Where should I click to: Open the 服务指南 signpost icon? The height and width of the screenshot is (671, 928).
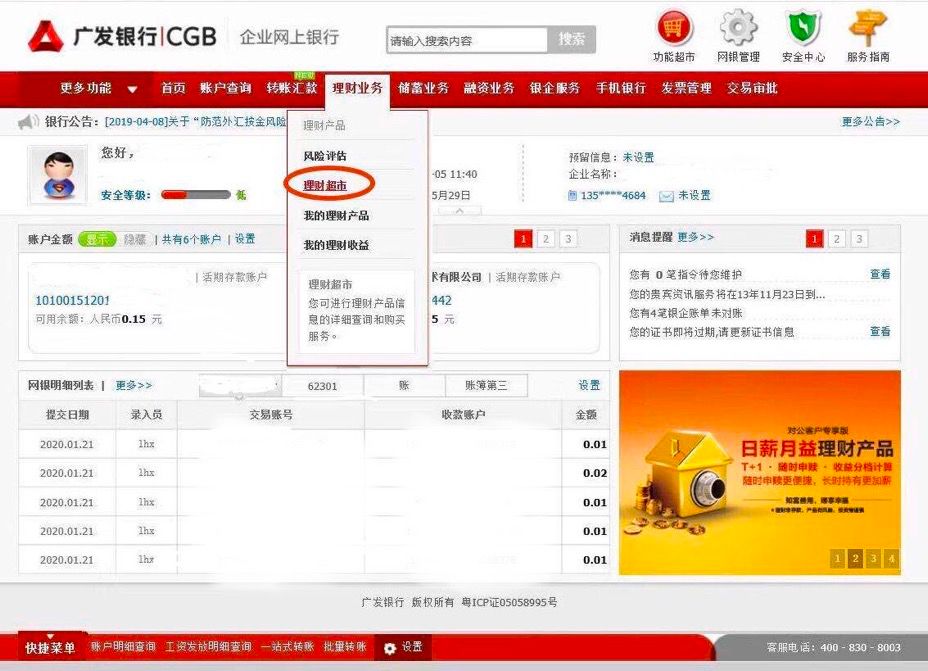click(868, 27)
